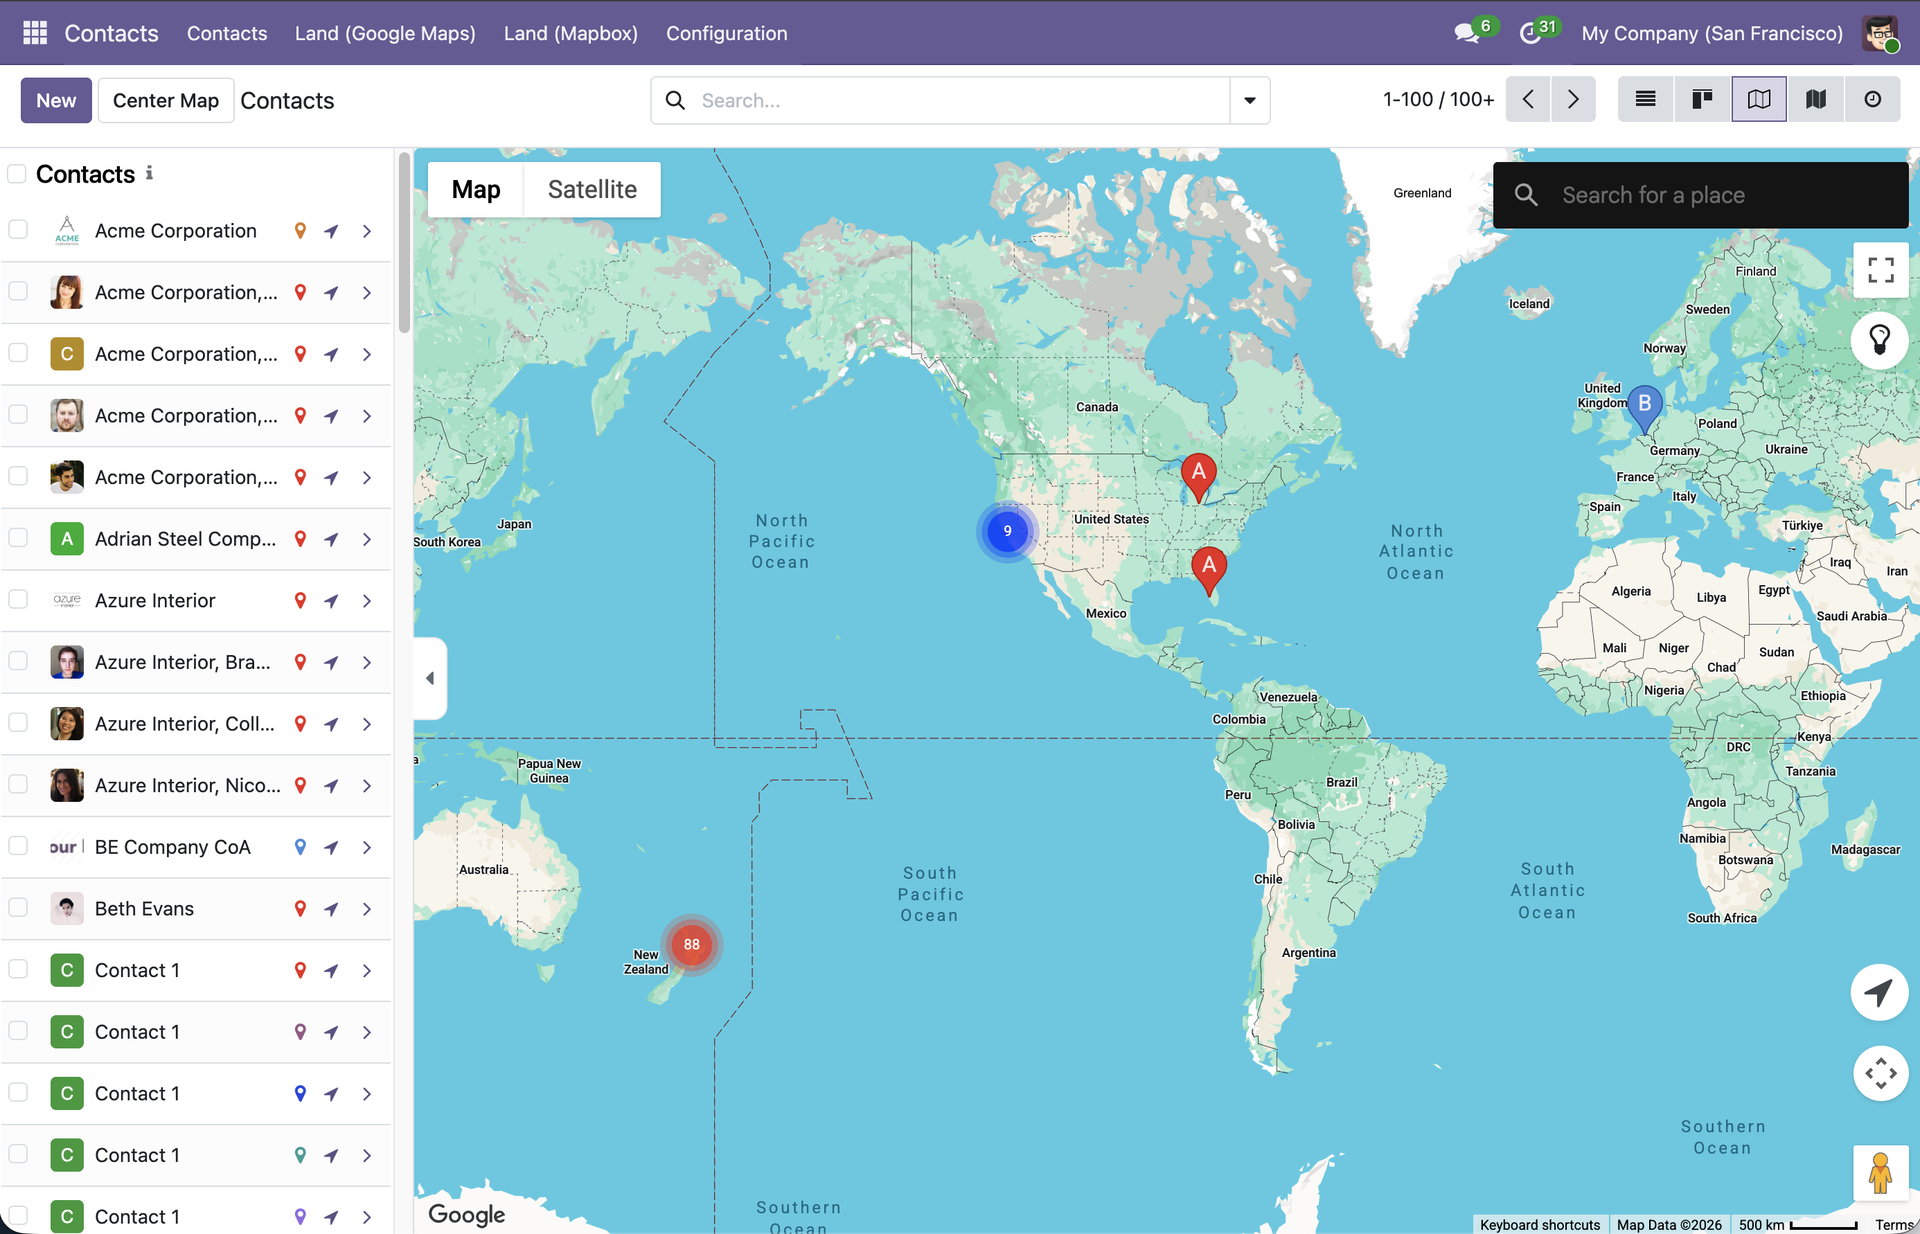This screenshot has height=1234, width=1920.
Task: Open the user avatar menu
Action: 1880,33
